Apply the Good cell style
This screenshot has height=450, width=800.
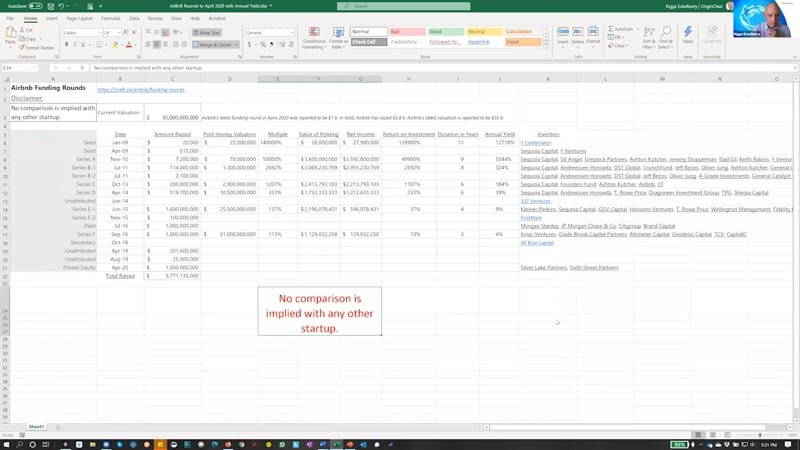tap(446, 32)
